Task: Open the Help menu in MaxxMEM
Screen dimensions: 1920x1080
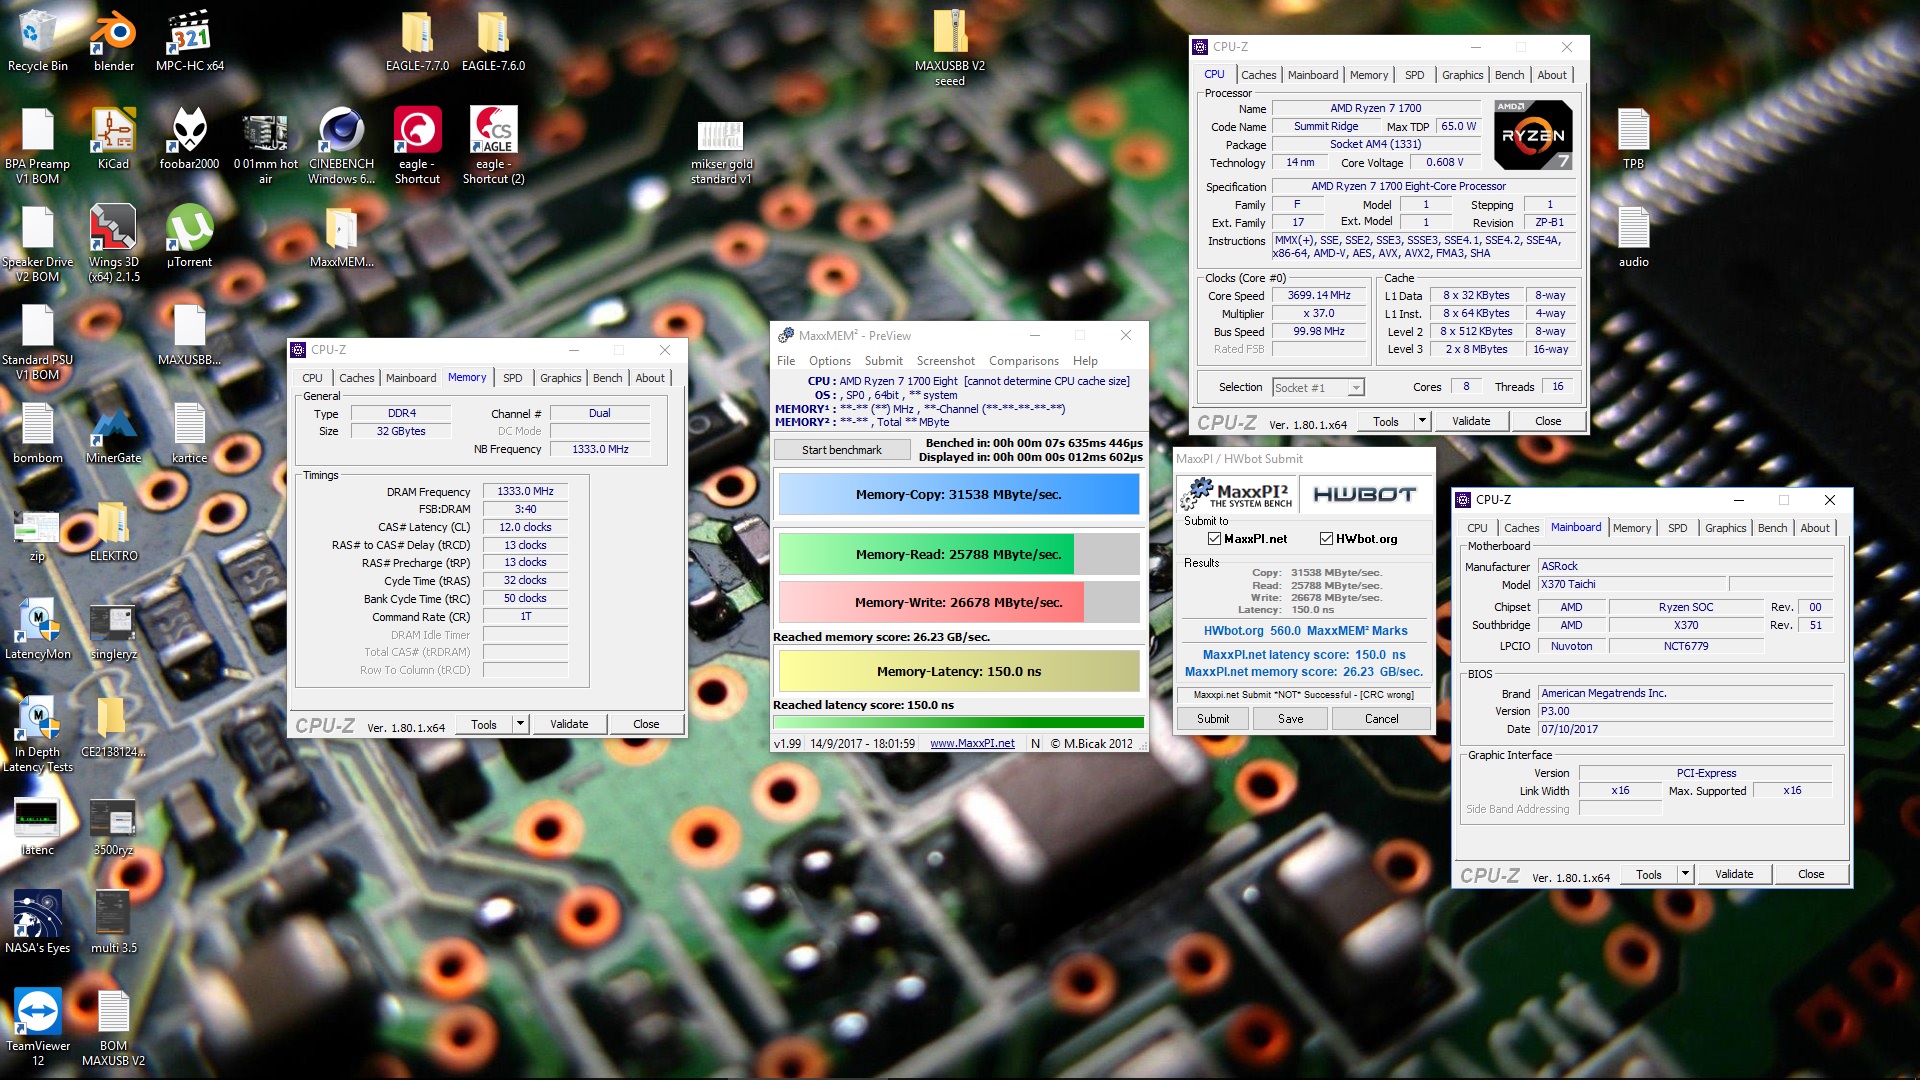Action: coord(1085,361)
